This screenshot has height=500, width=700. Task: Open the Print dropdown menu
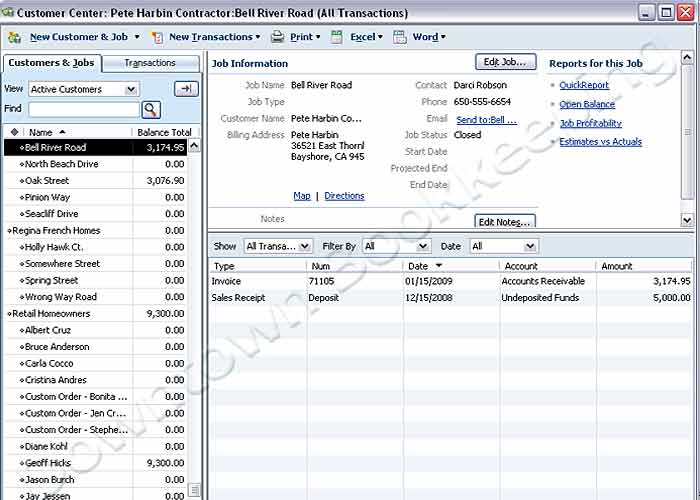tap(318, 37)
